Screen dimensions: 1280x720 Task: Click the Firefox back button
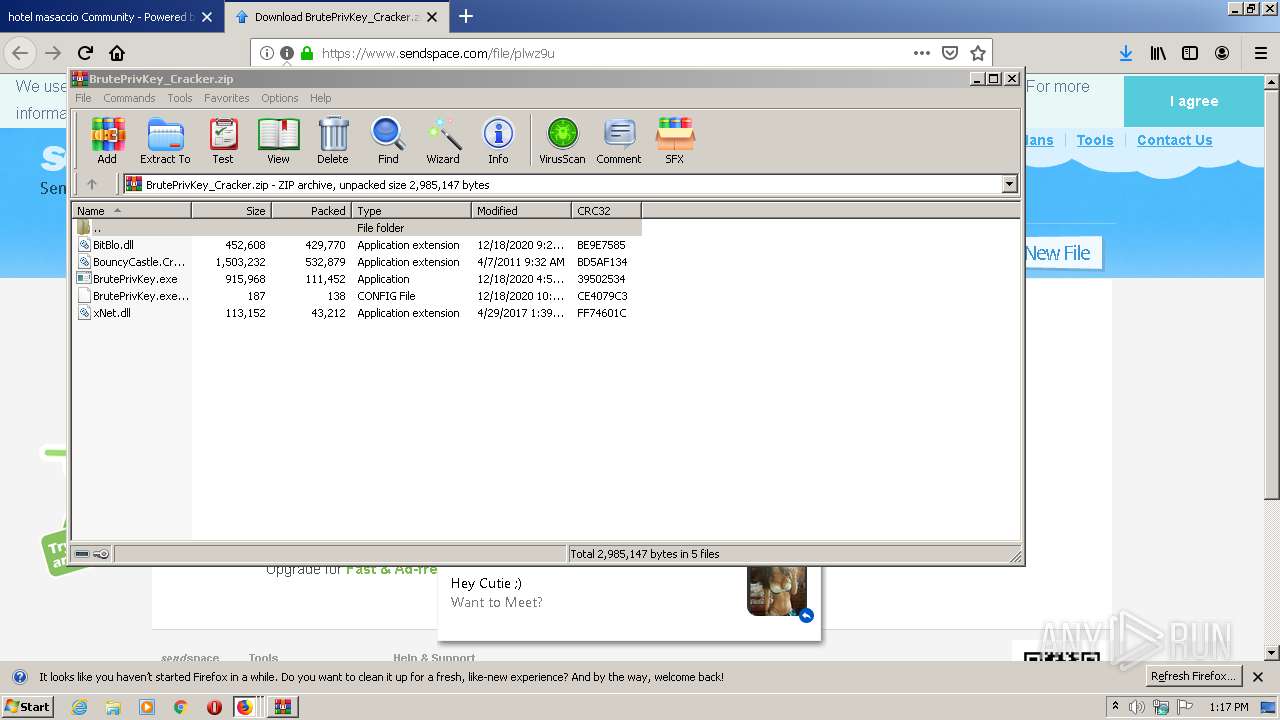point(20,53)
